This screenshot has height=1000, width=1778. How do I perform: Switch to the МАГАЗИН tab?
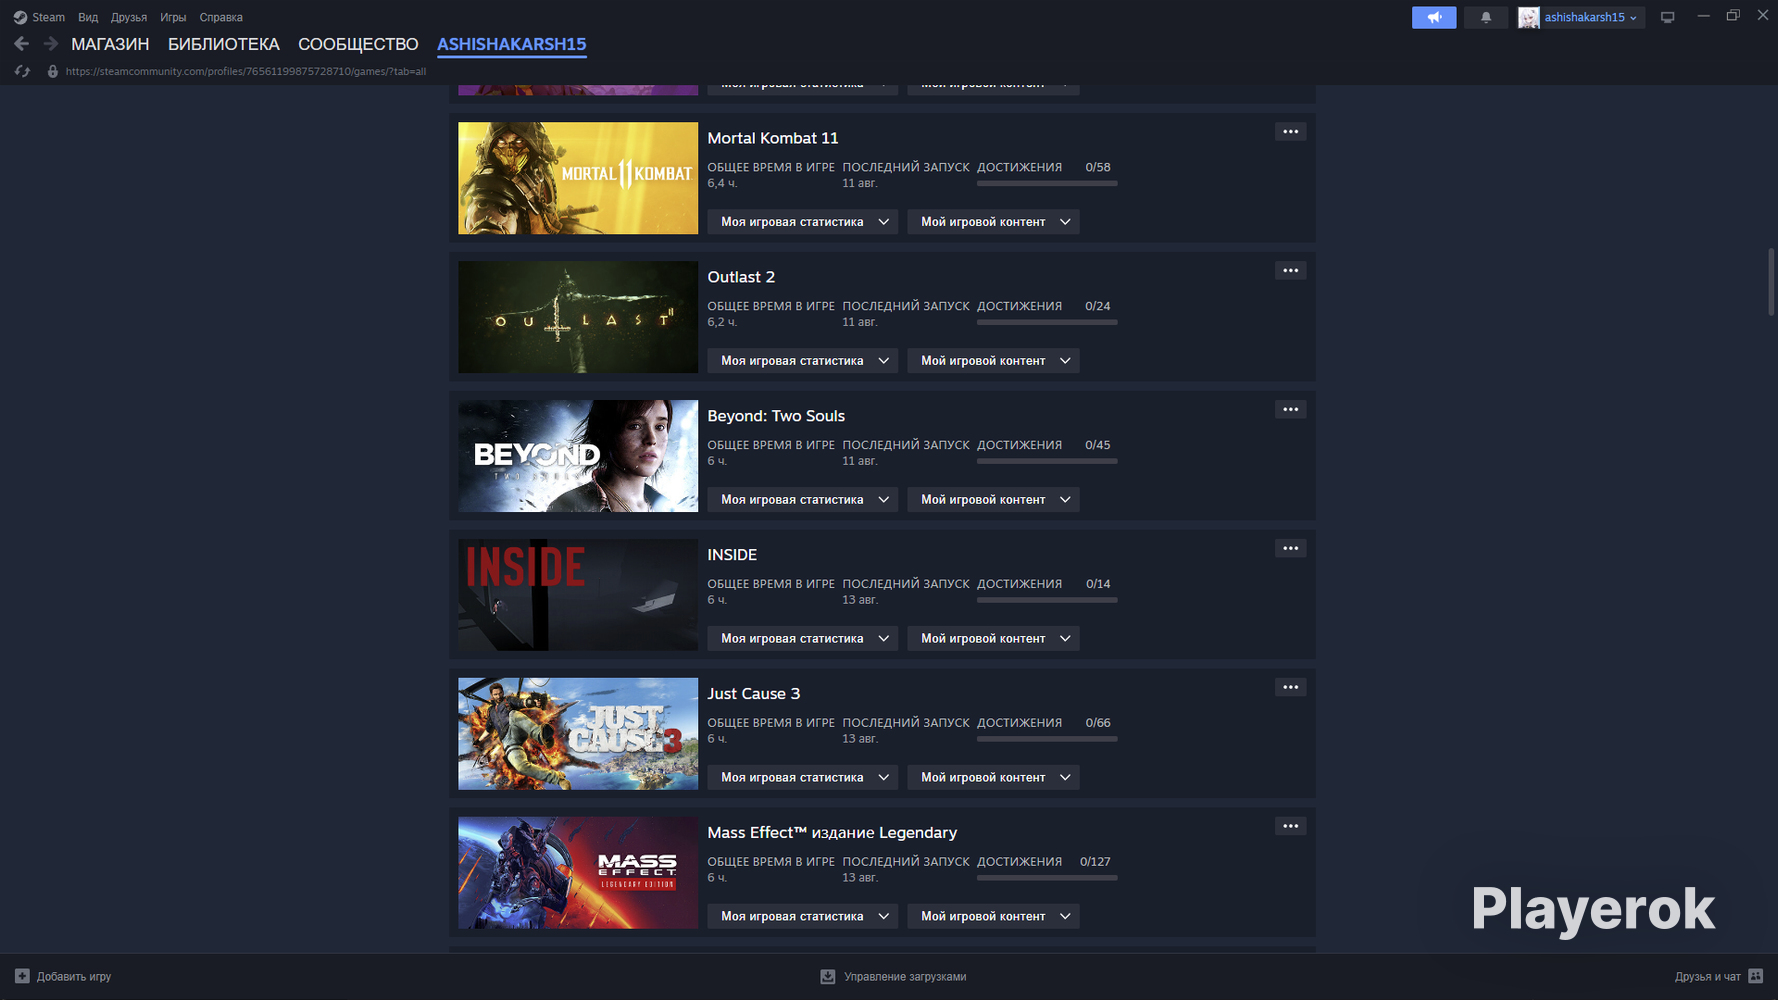pos(110,44)
